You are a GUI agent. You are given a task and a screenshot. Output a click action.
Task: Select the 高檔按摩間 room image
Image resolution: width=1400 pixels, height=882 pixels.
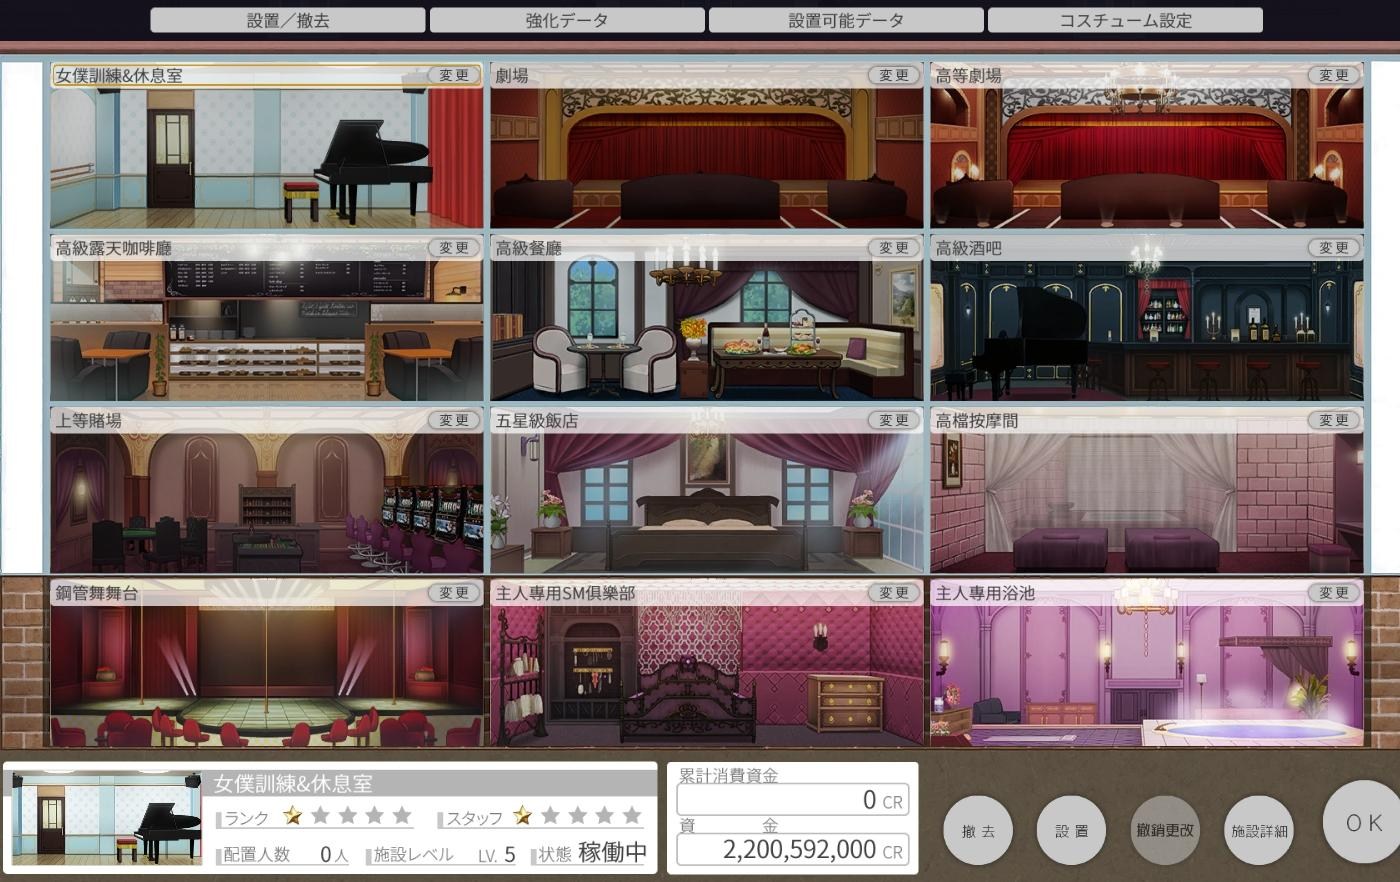pyautogui.click(x=1146, y=502)
